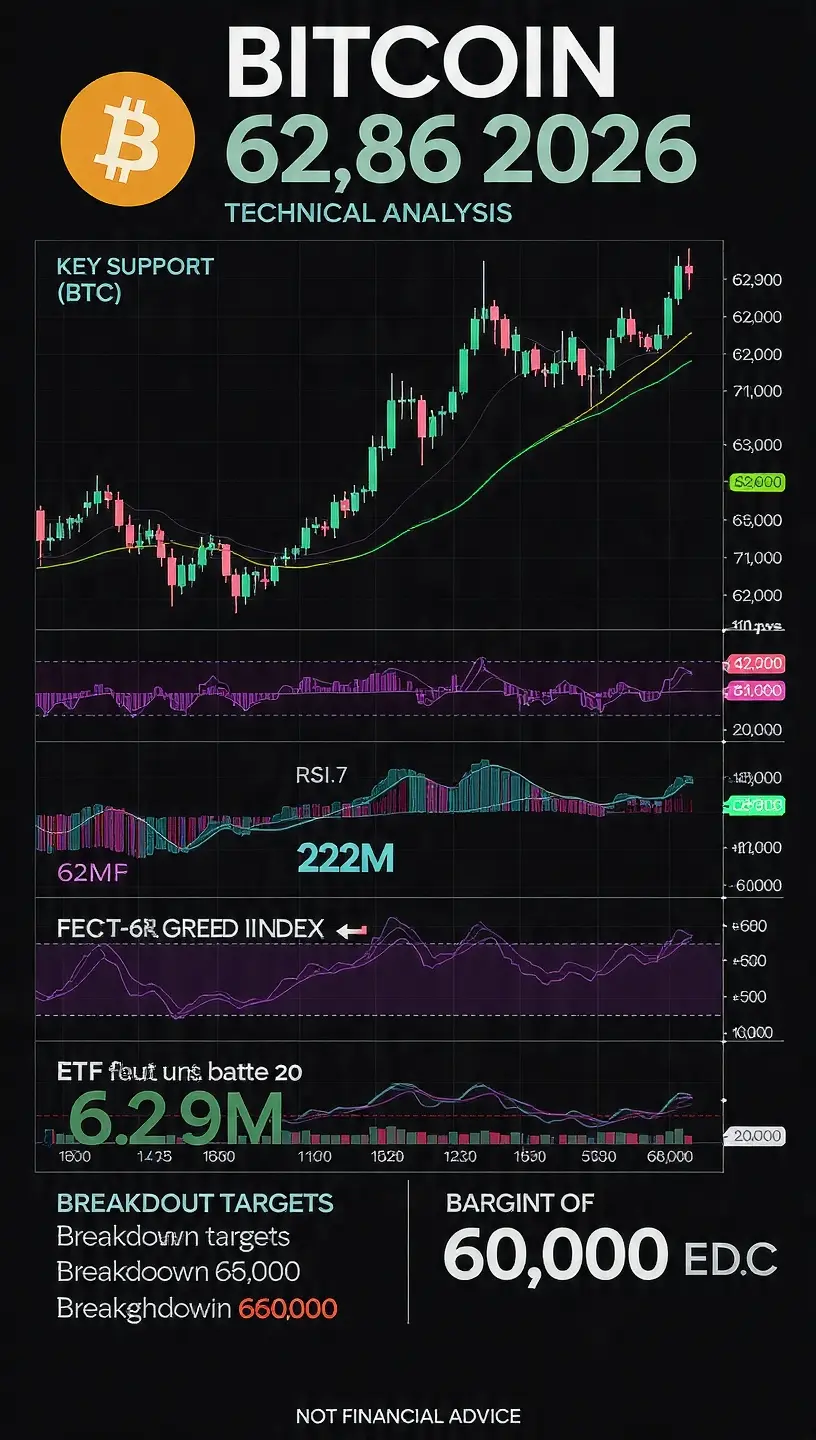The image size is (816, 1440).
Task: Click the large green 6.29M value
Action: [175, 1119]
